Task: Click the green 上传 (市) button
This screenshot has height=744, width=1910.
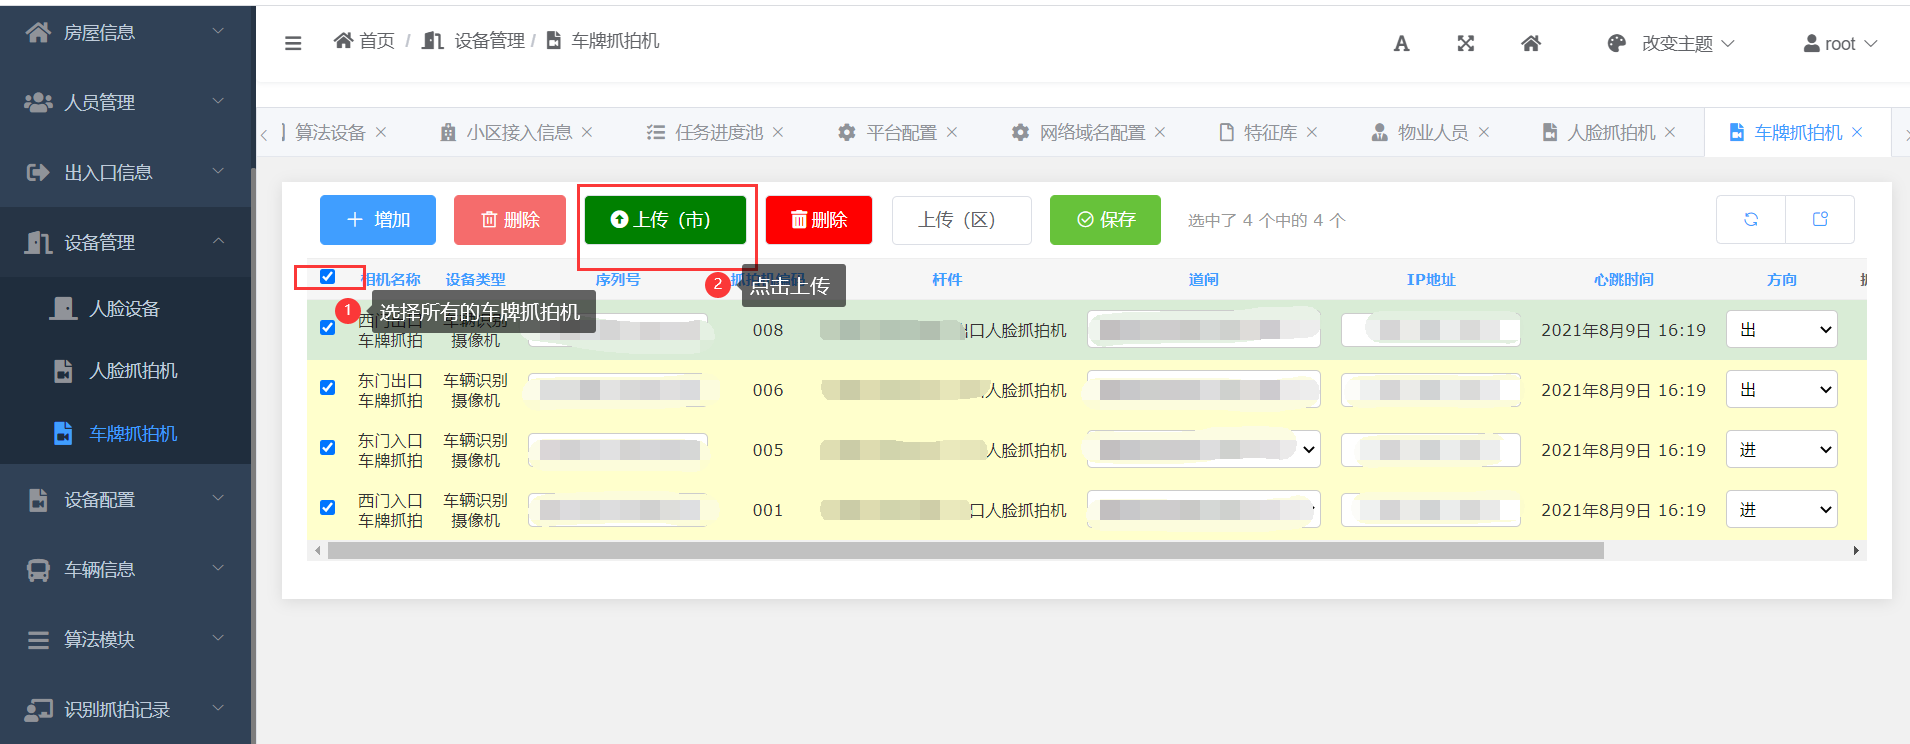Action: [x=665, y=220]
